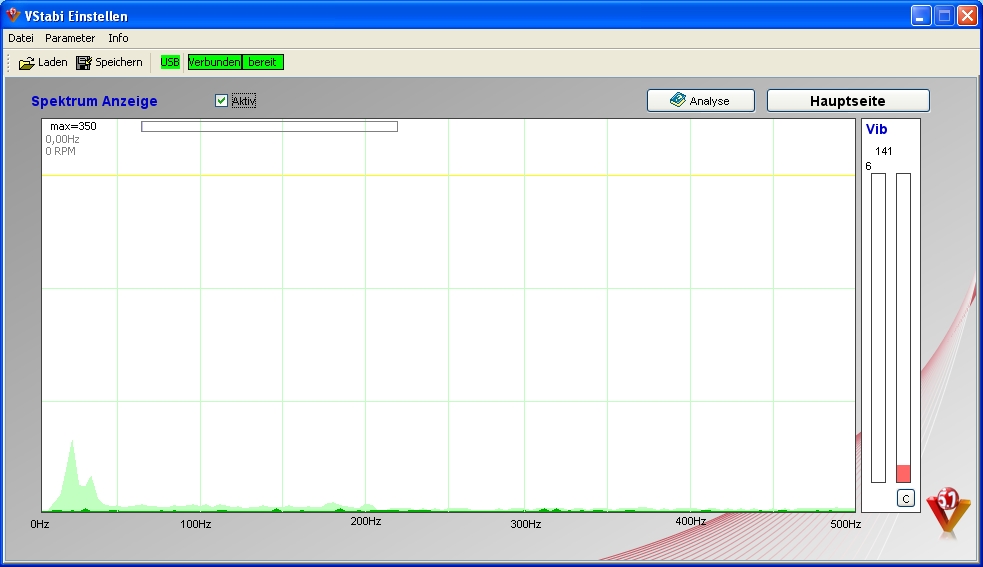The height and width of the screenshot is (567, 983).
Task: Click the USB status indicator
Action: point(170,62)
